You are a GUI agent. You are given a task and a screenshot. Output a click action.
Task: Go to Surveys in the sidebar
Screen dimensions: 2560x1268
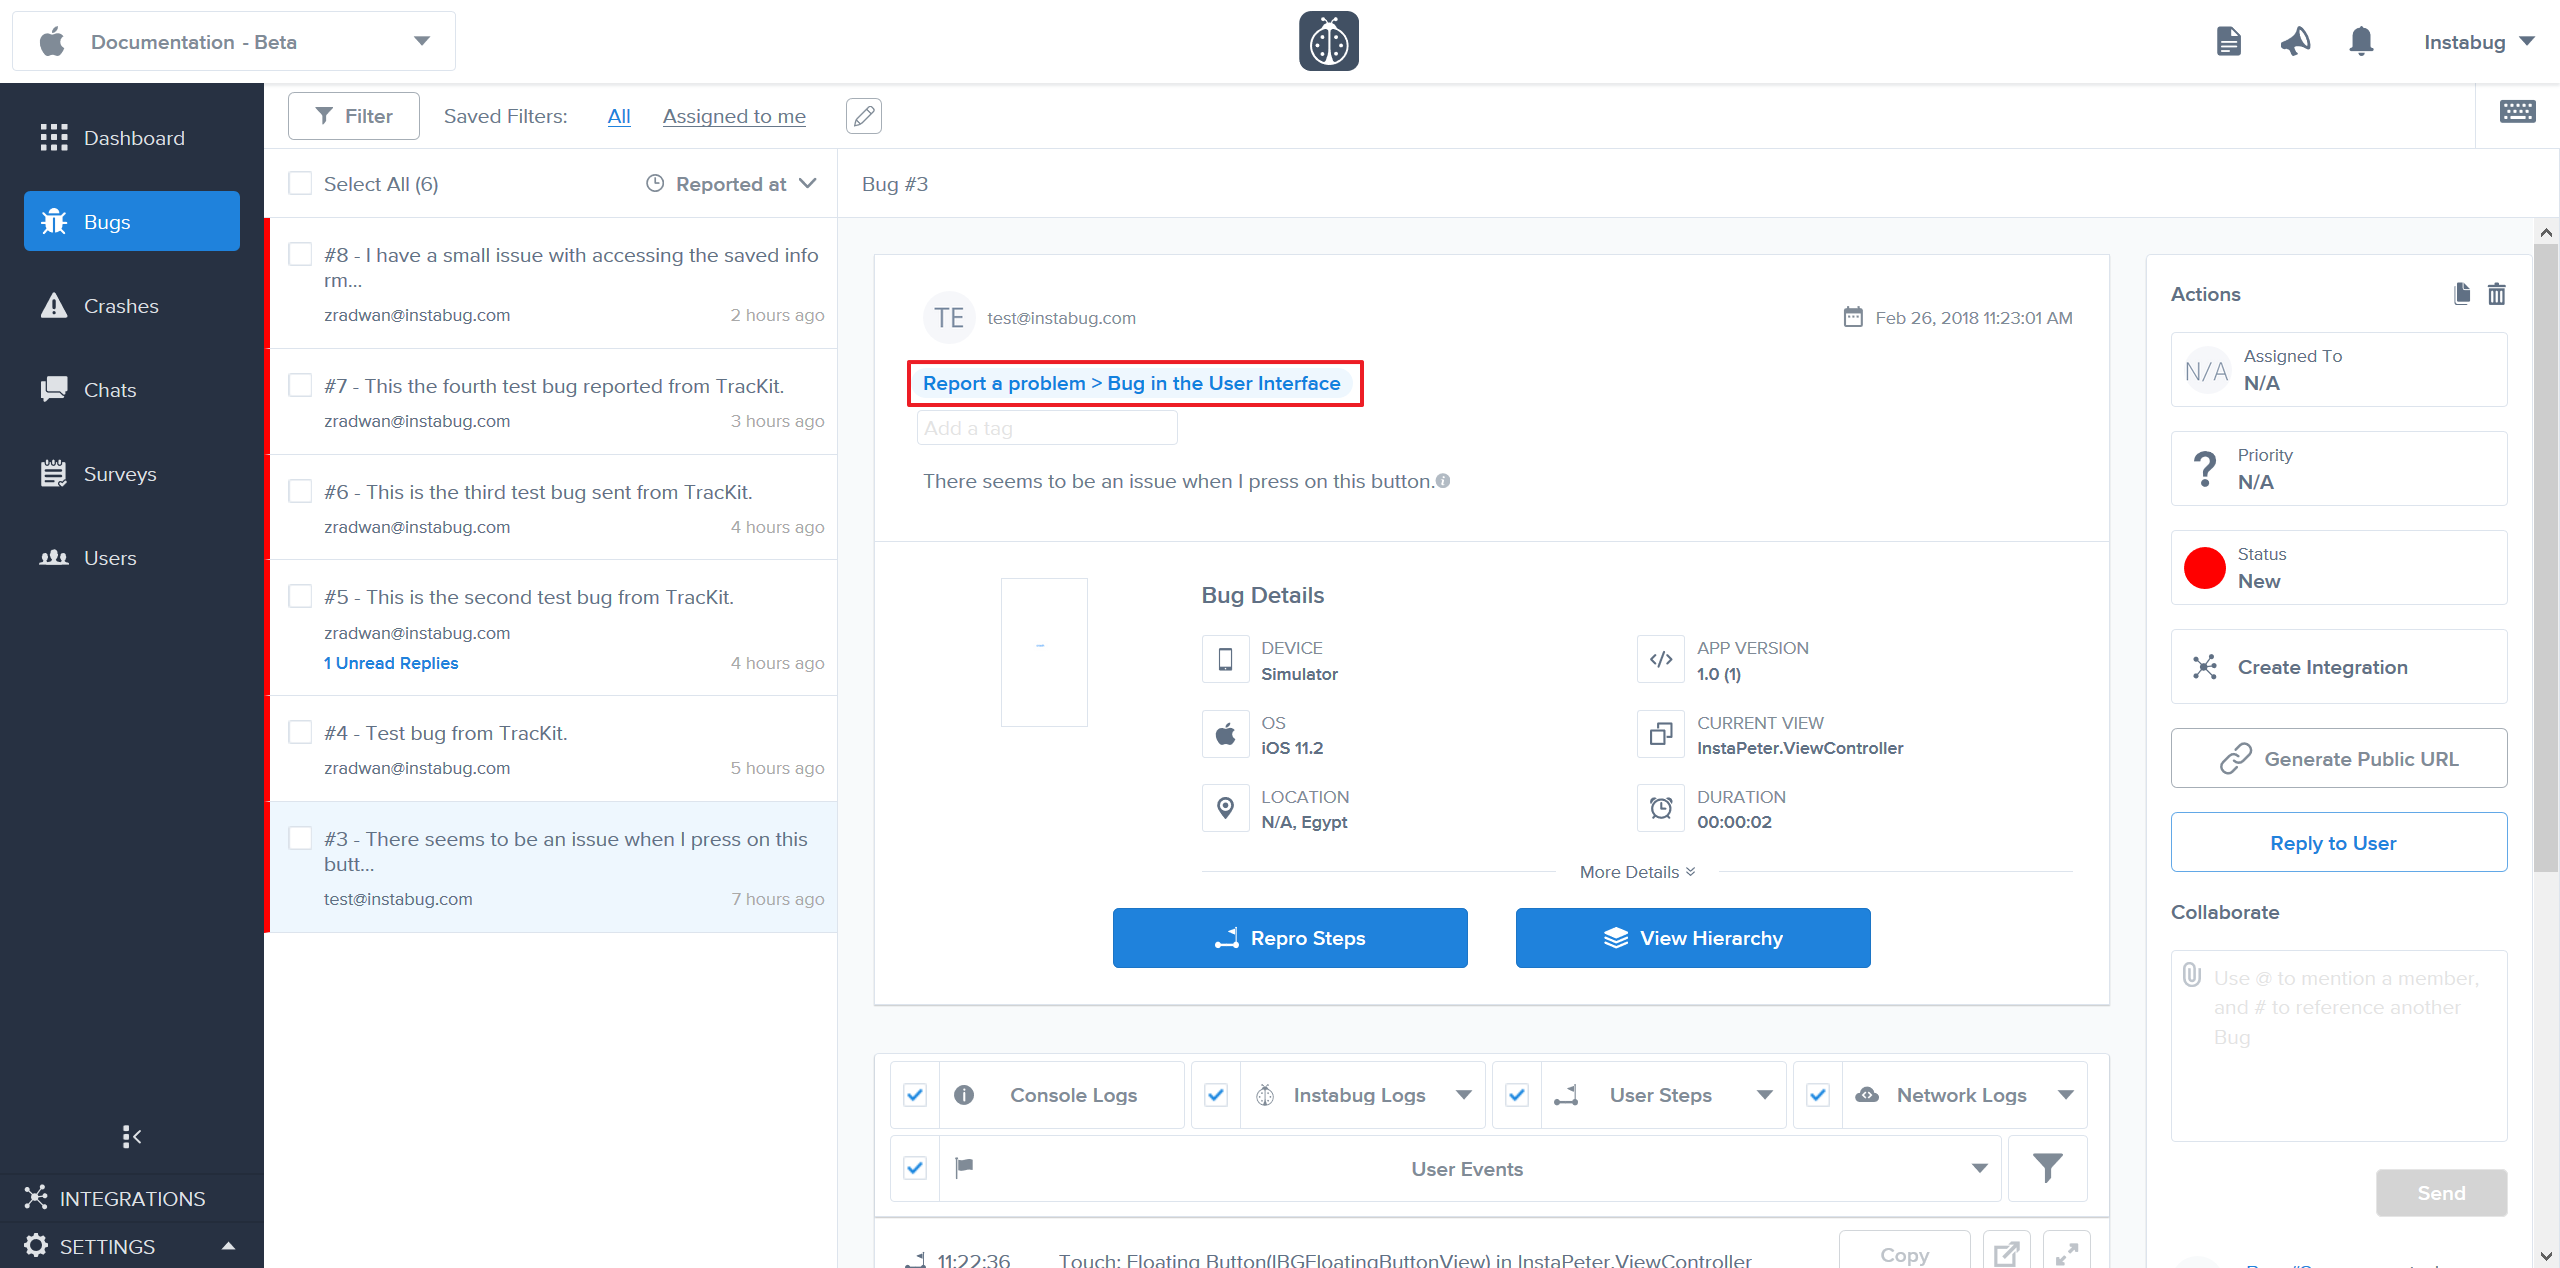(x=120, y=474)
